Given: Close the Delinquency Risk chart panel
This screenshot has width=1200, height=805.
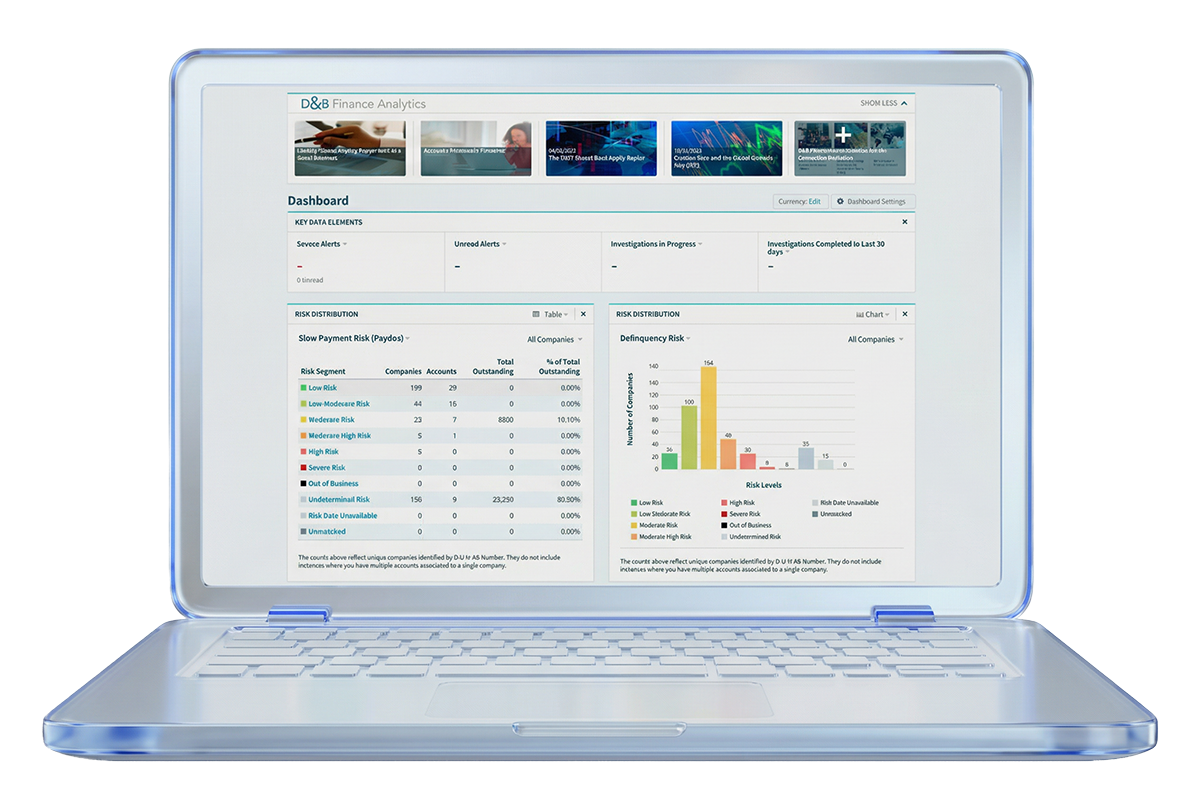Looking at the screenshot, I should coord(905,314).
